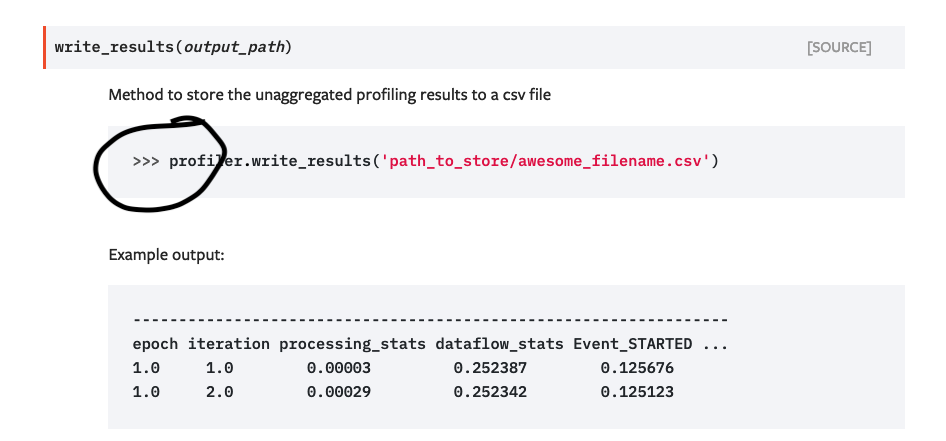Click the 'Event_STARTED' column header

[x=632, y=344]
